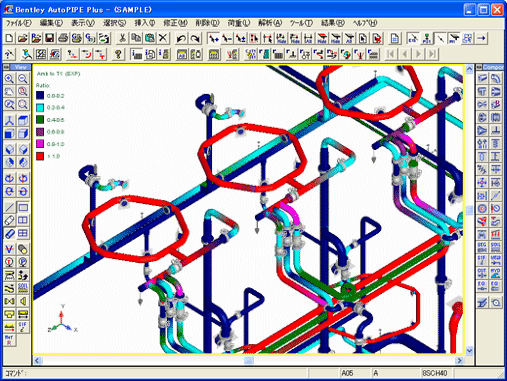Screen dimensions: 507x381
Task: Click the cyan 0.2-0.4 legend swatch
Action: pyautogui.click(x=40, y=108)
